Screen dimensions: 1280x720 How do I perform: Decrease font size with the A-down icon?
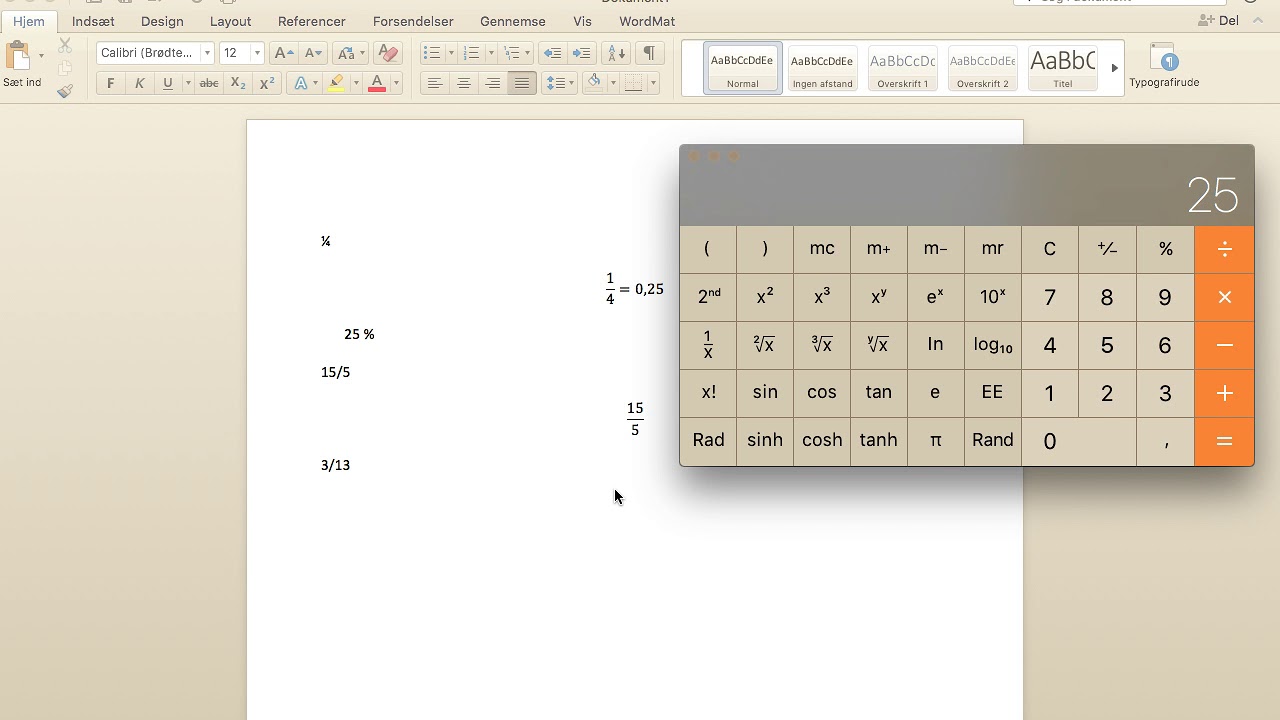point(313,53)
